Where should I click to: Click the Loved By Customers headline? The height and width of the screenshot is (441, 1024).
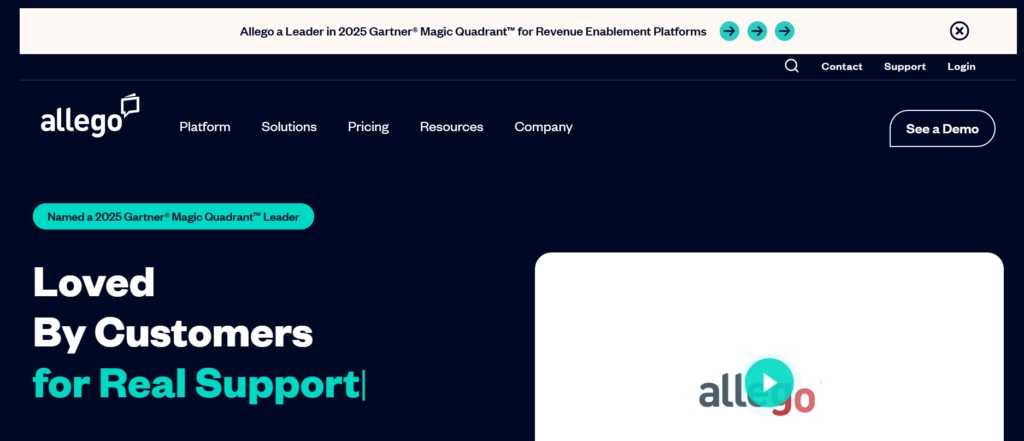(172, 307)
